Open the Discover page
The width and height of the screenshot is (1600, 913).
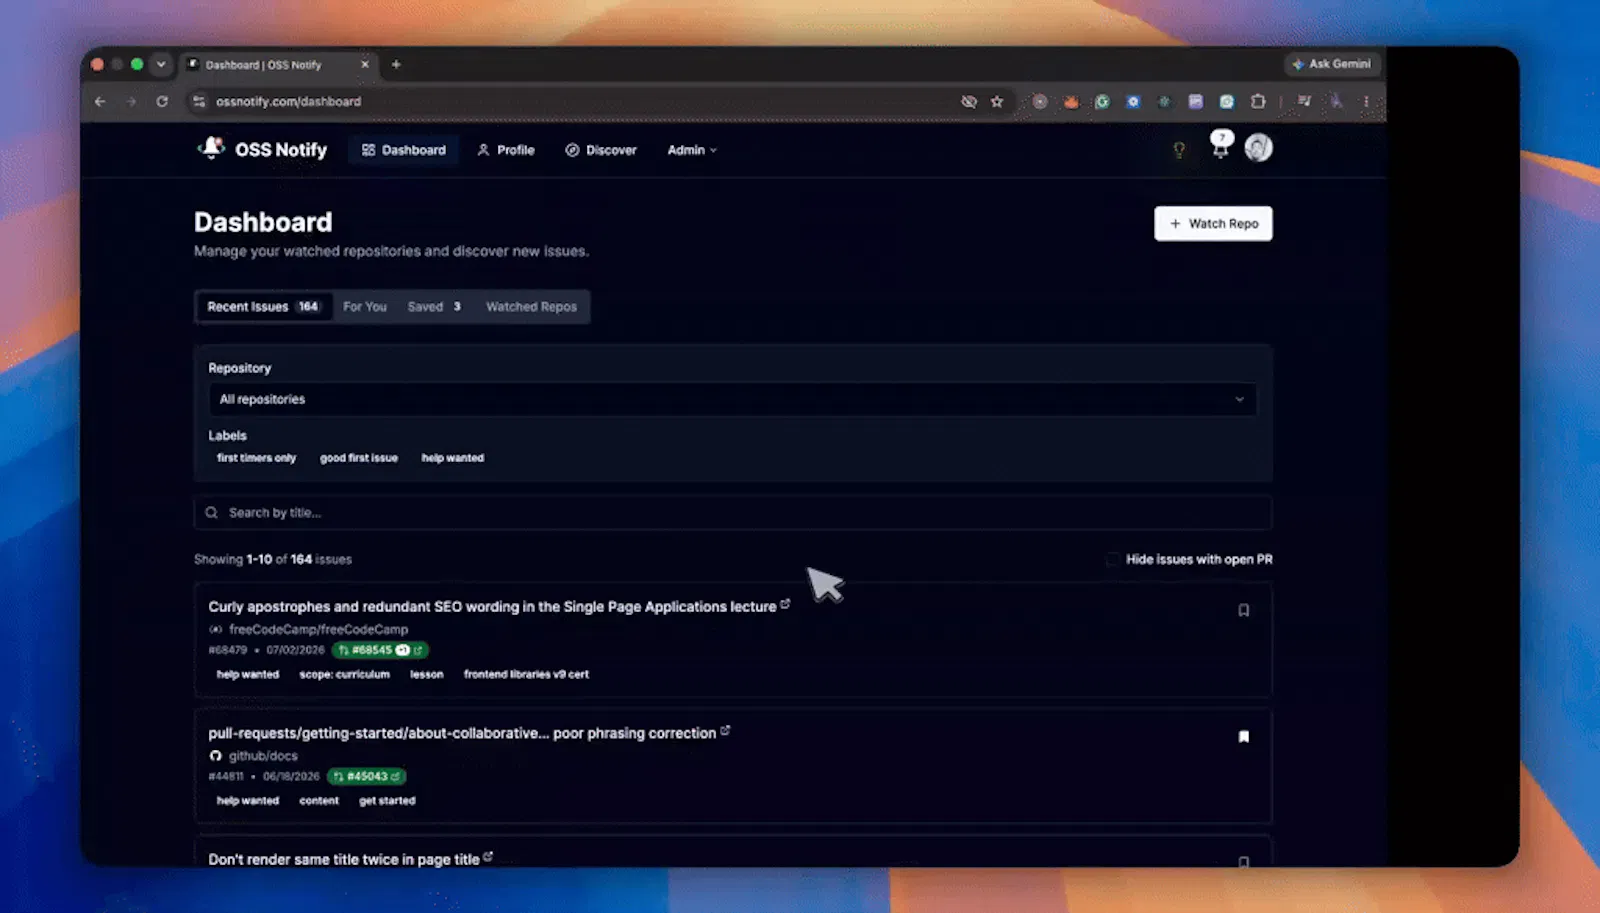point(601,150)
